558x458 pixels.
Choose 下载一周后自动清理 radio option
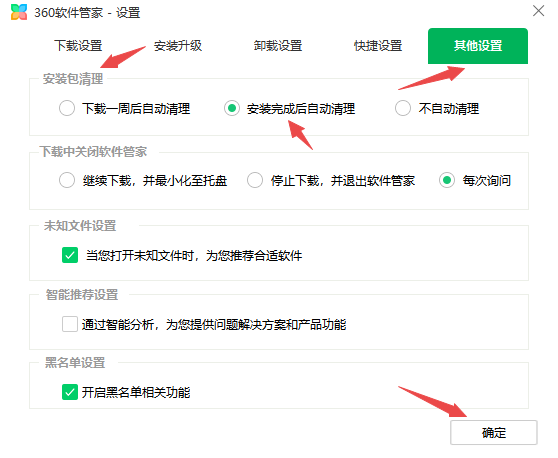tap(67, 108)
